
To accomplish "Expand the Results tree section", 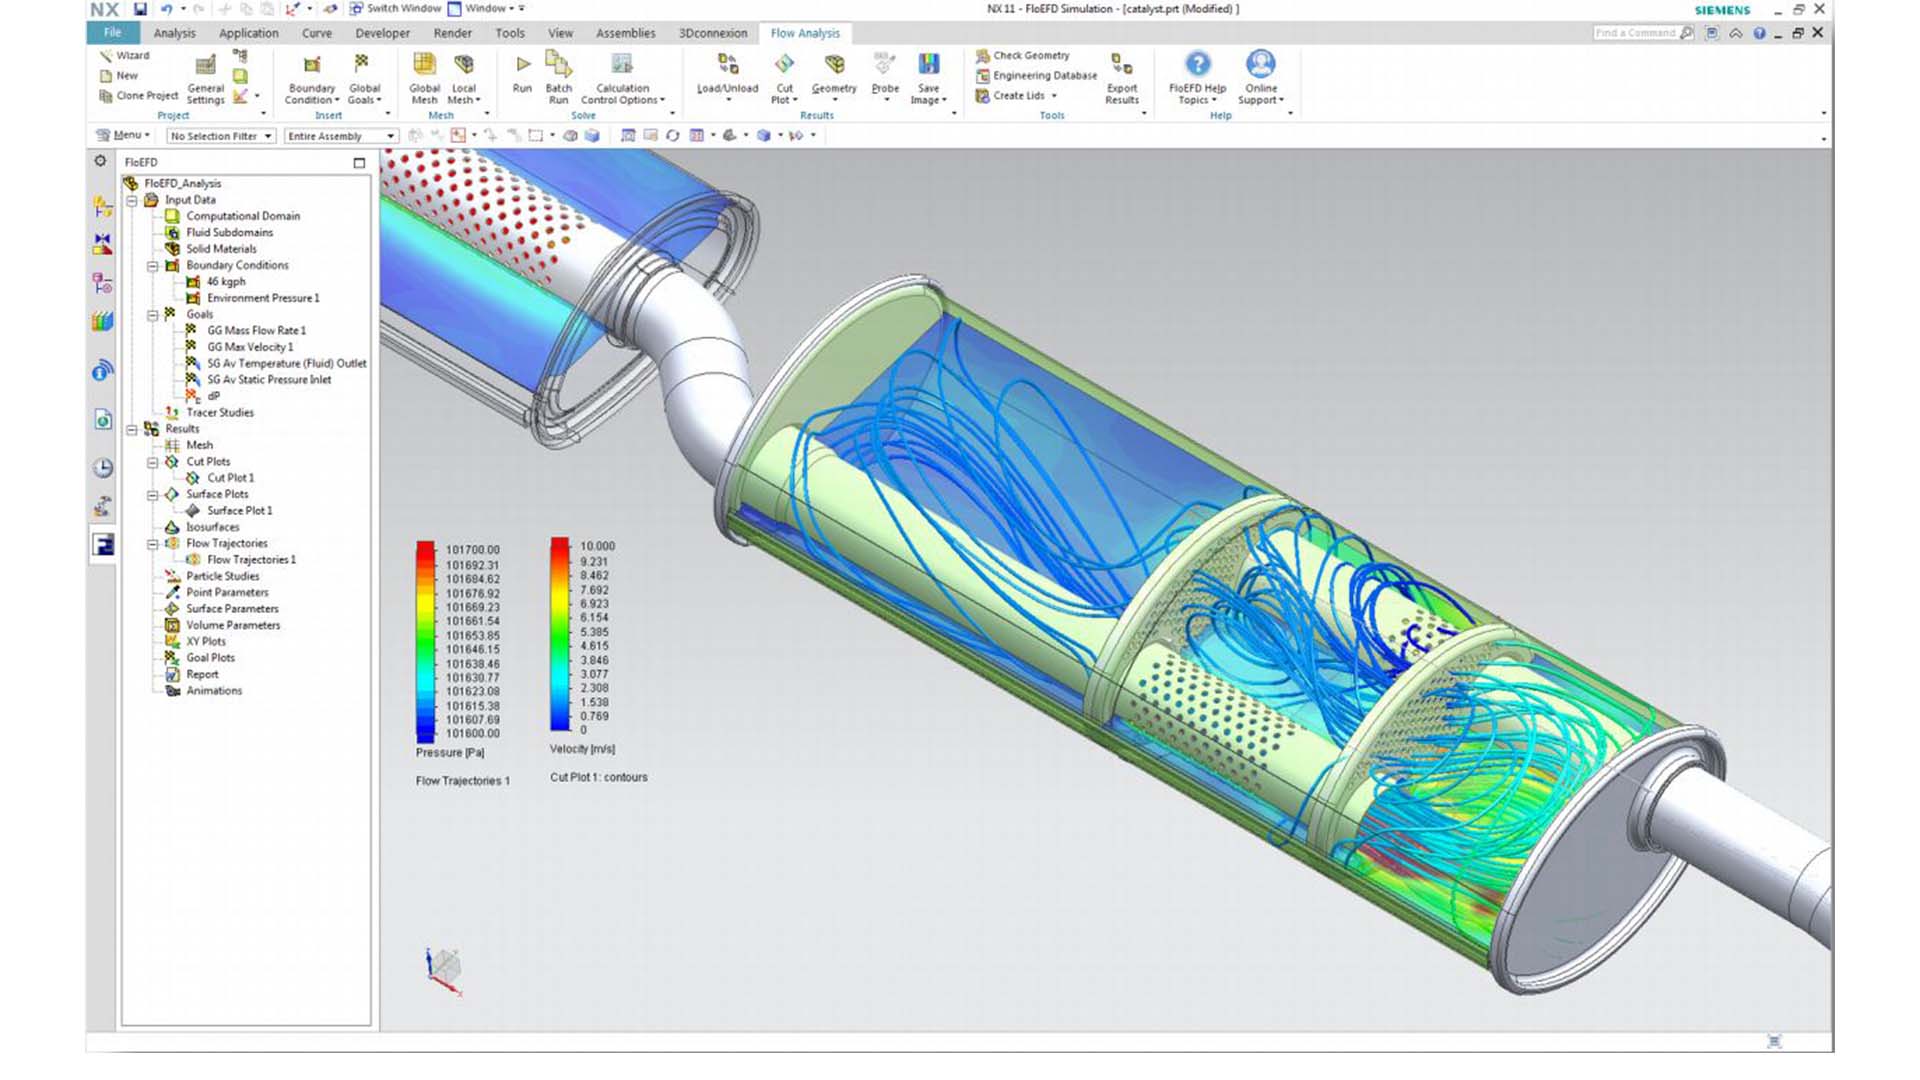I will point(137,427).
